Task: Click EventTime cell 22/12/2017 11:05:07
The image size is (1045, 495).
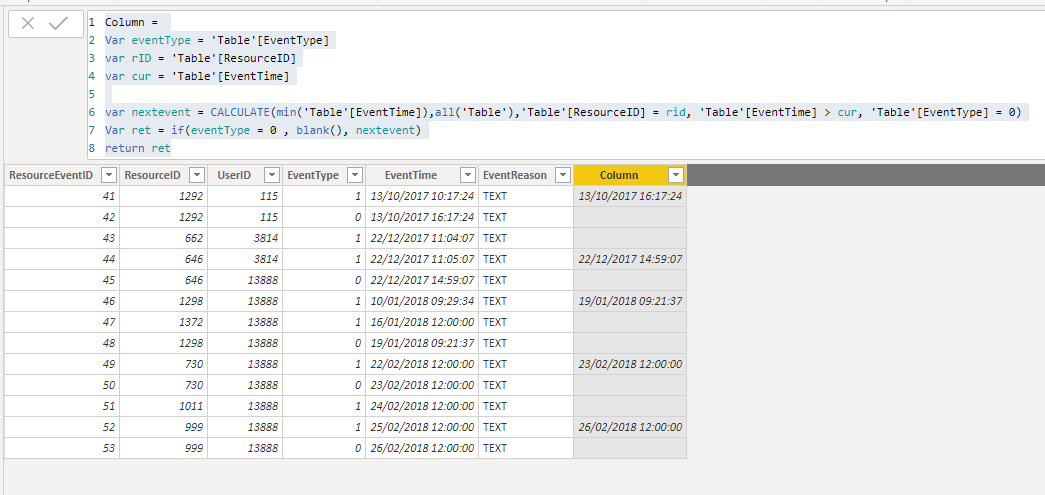Action: [422, 259]
